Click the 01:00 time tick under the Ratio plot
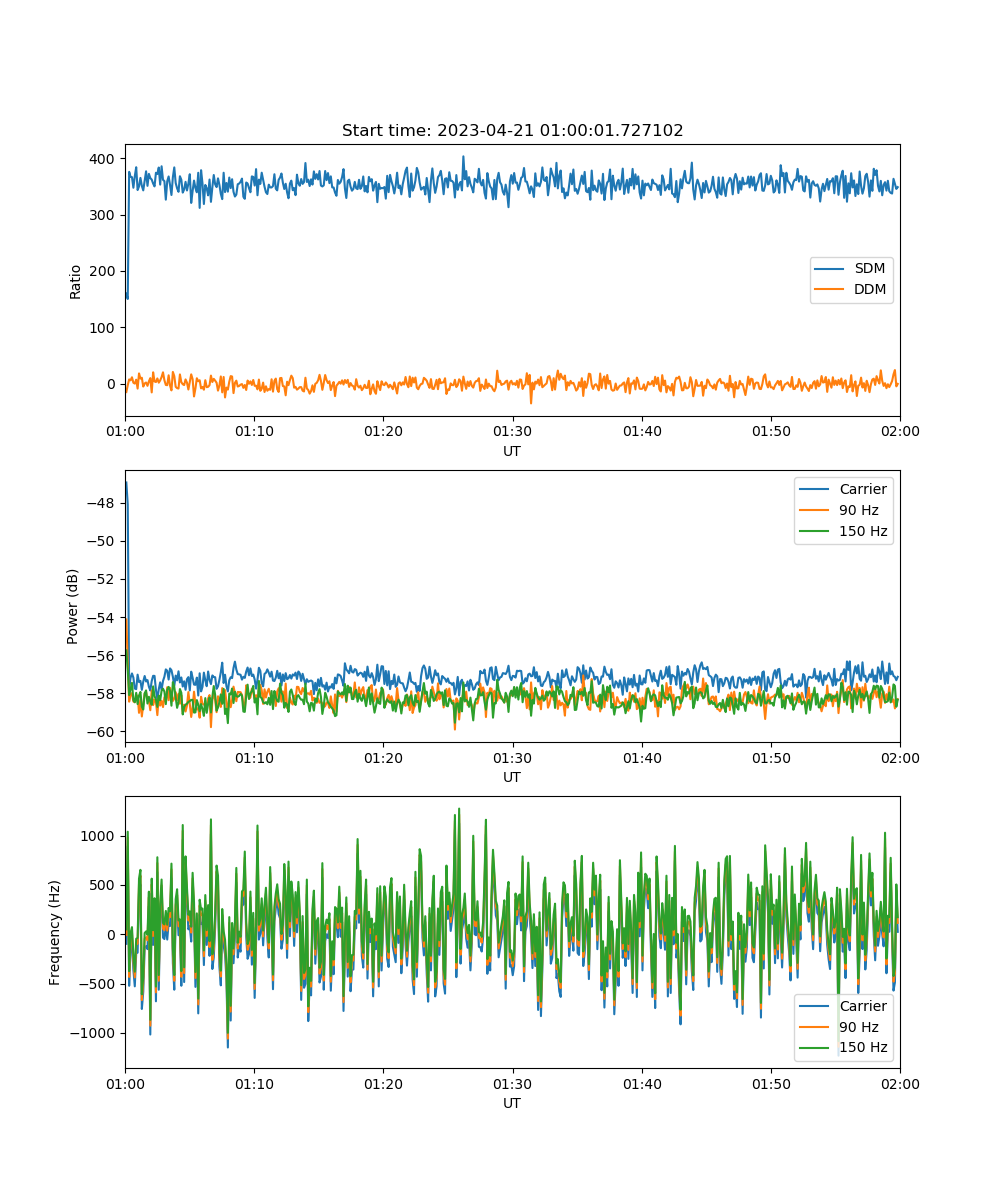Image resolution: width=1000 pixels, height=1200 pixels. point(125,431)
